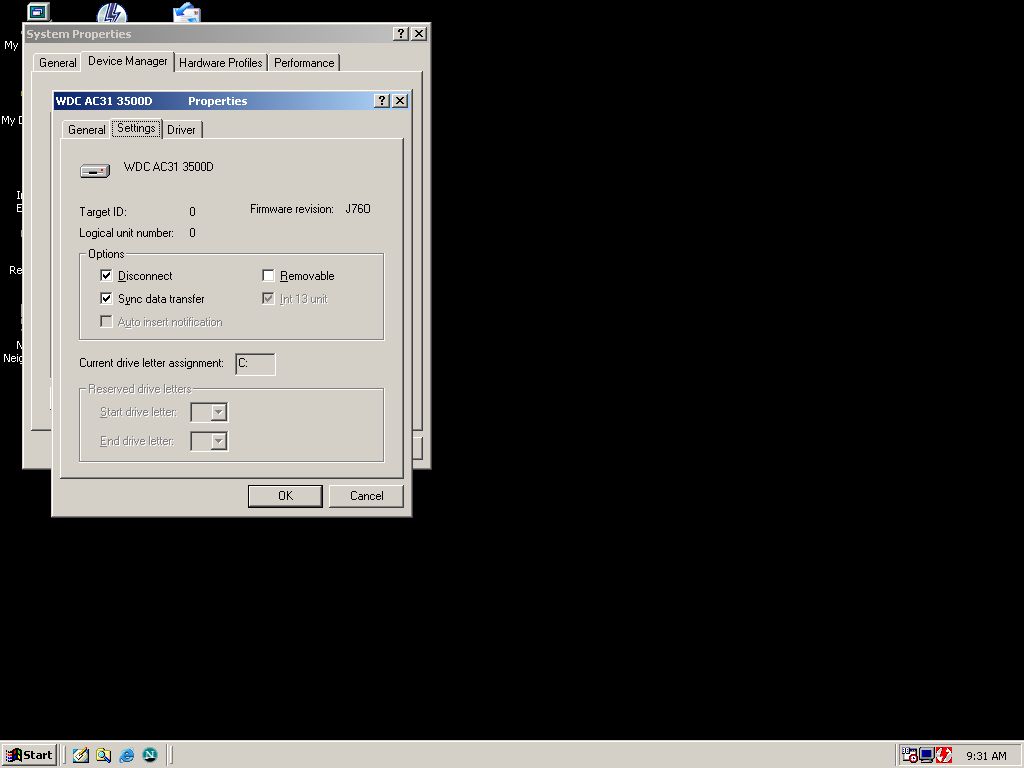Toggle the Sync data transfer checkbox

106,299
